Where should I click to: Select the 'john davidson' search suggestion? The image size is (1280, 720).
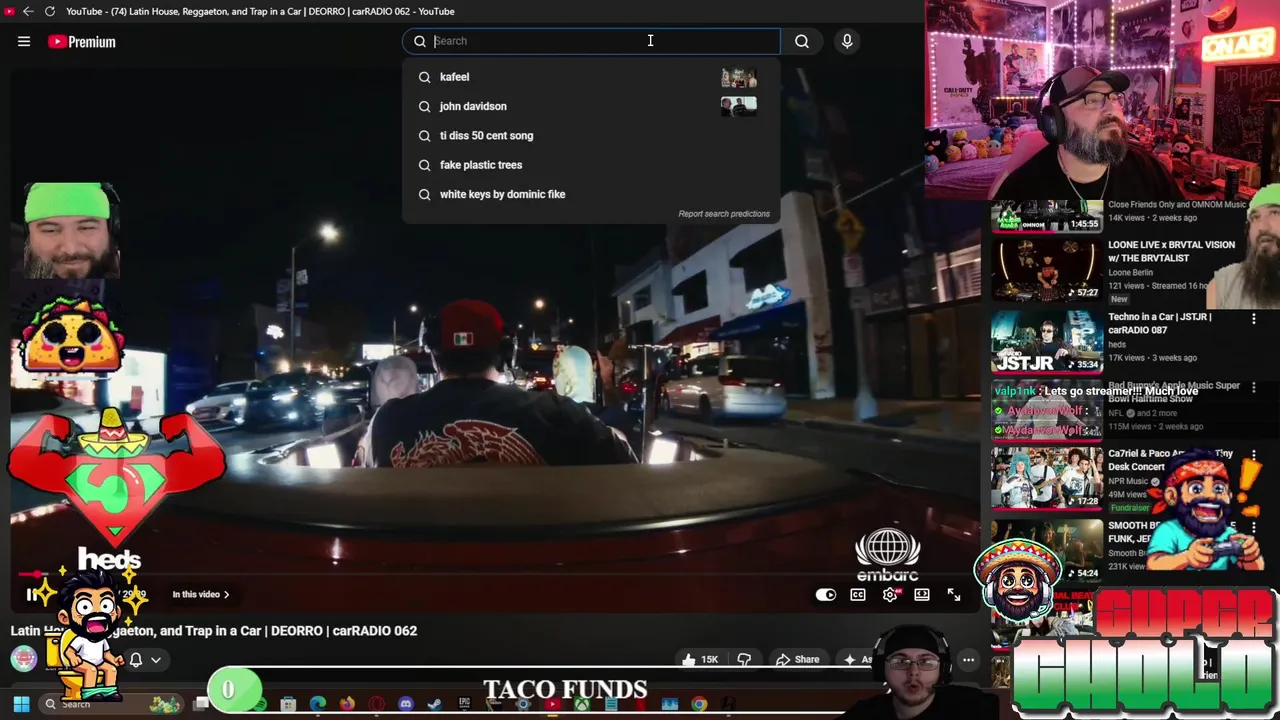tap(473, 106)
